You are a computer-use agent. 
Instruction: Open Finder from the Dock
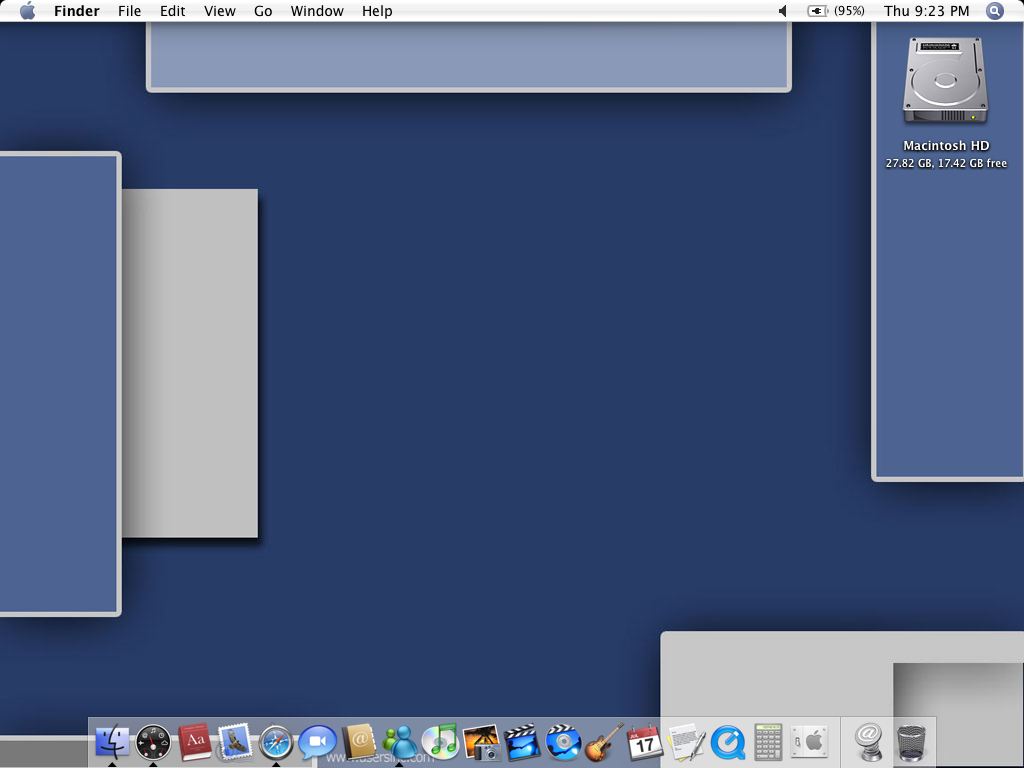[x=112, y=742]
